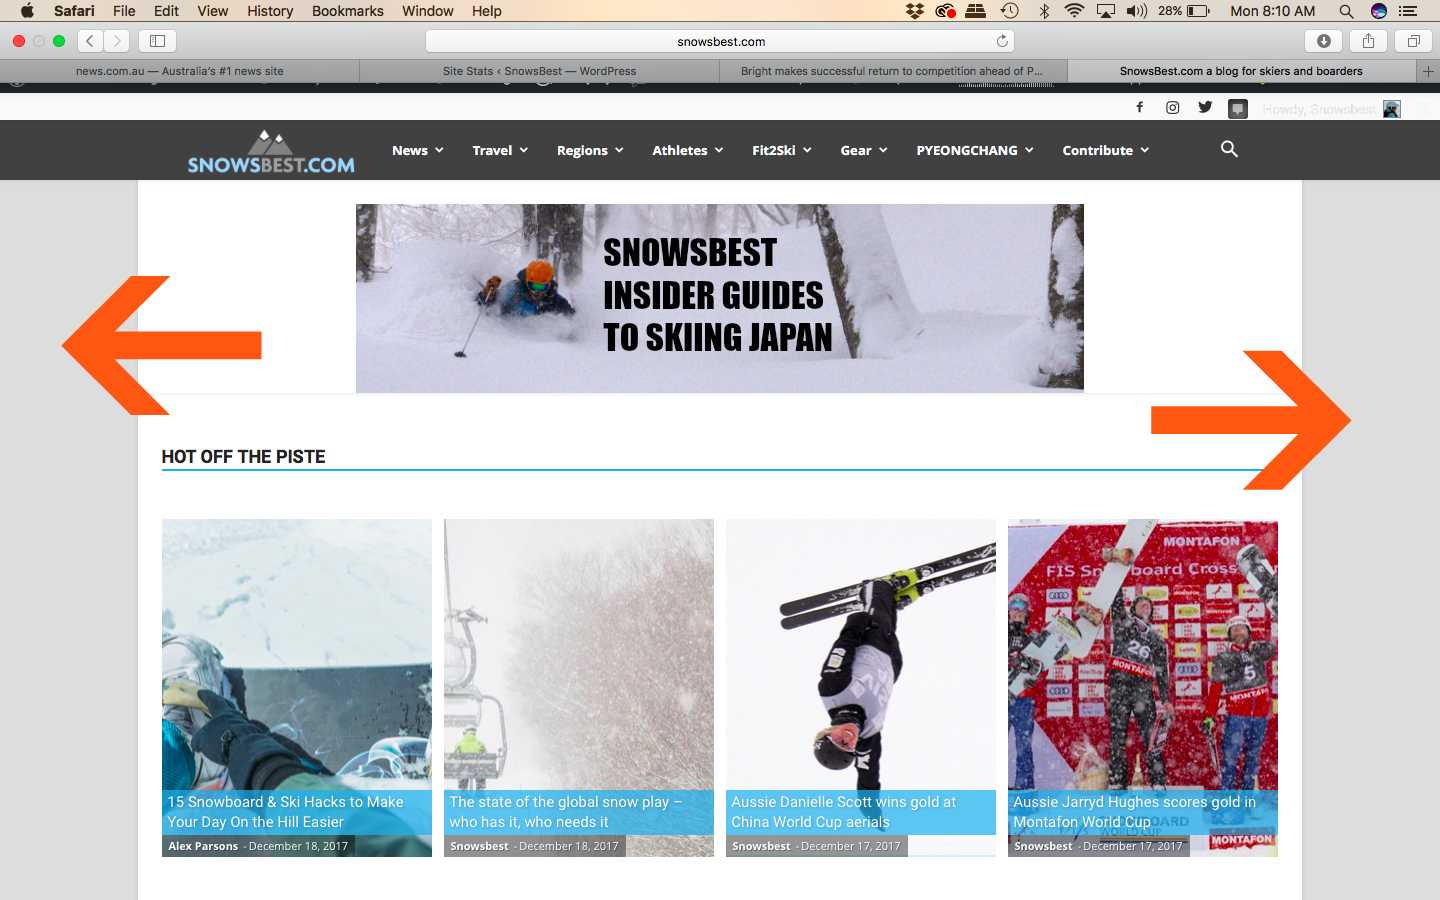Expand the Fit2Ski dropdown menu

point(782,150)
